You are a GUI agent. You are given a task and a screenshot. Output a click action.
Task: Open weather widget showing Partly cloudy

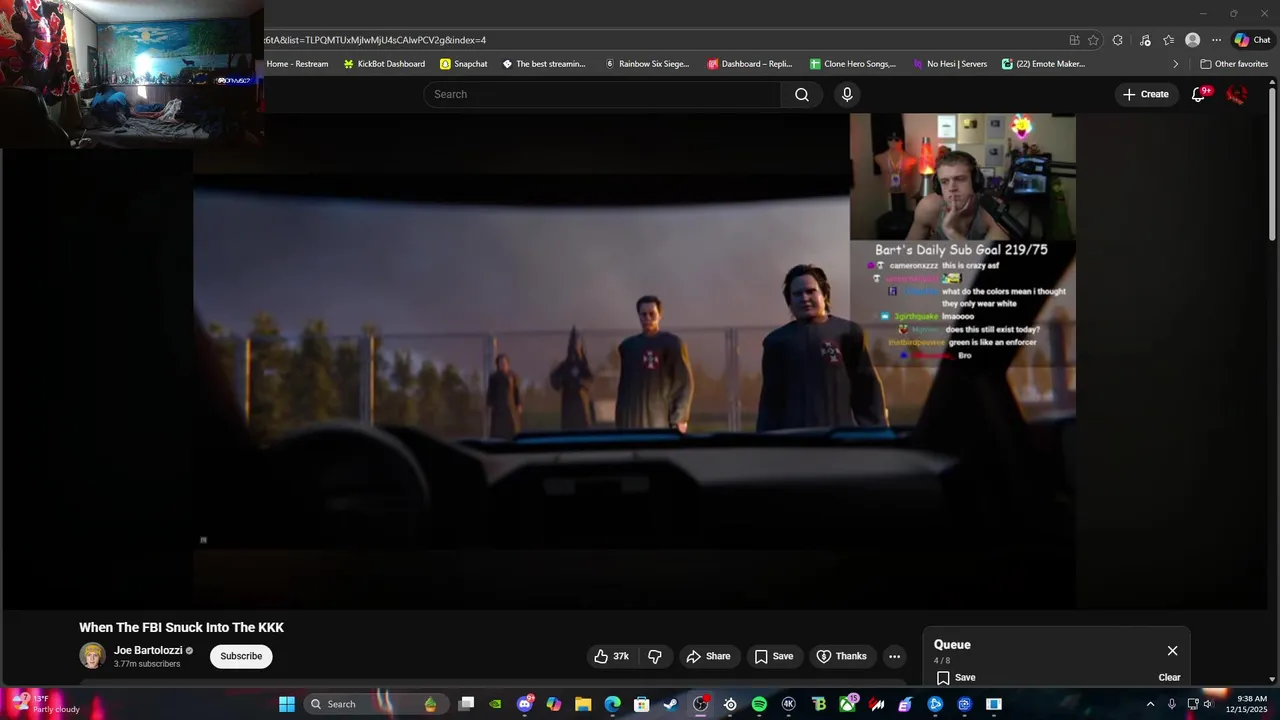click(x=45, y=704)
